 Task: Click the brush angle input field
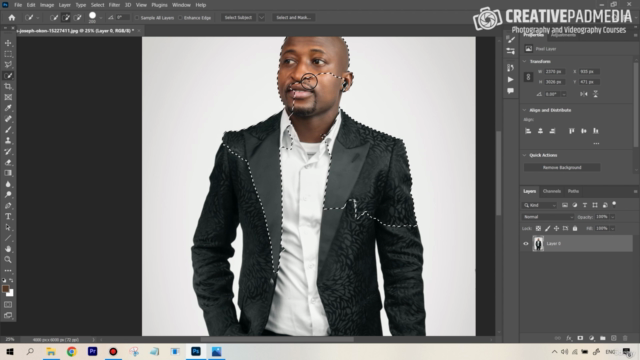pos(122,18)
